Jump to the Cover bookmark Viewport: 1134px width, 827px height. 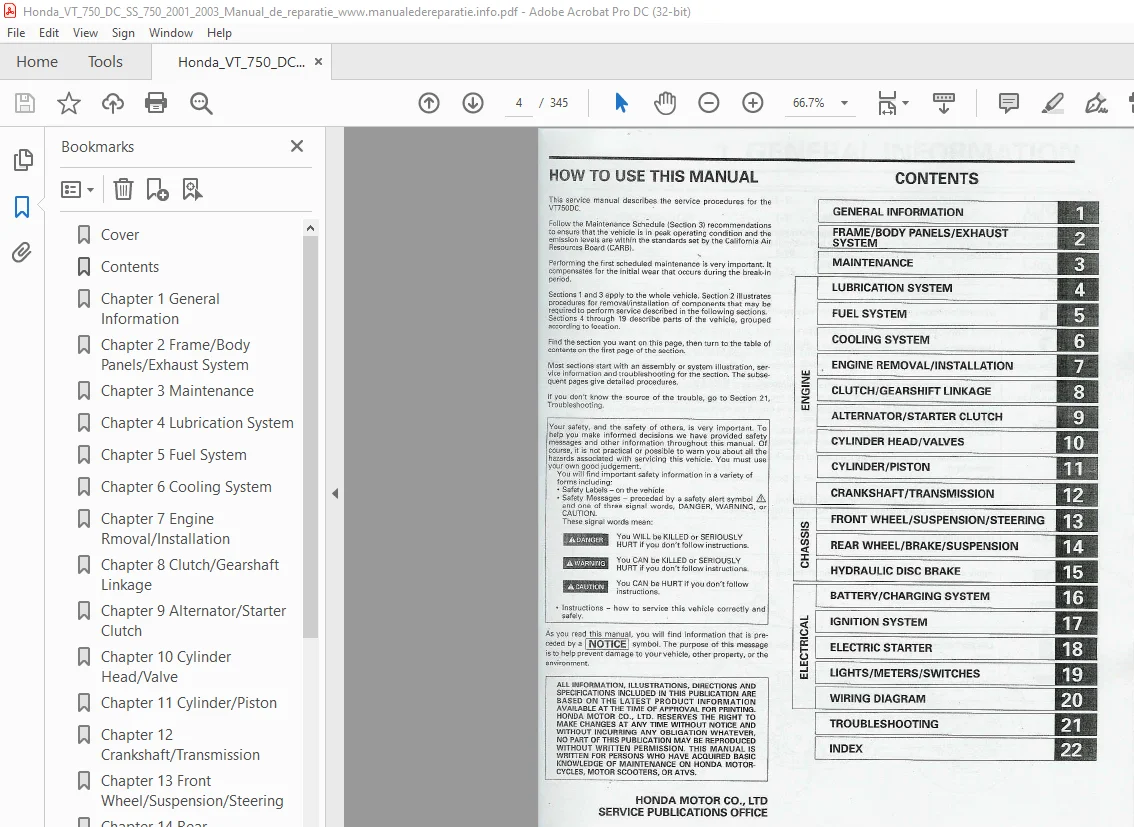[x=119, y=235]
